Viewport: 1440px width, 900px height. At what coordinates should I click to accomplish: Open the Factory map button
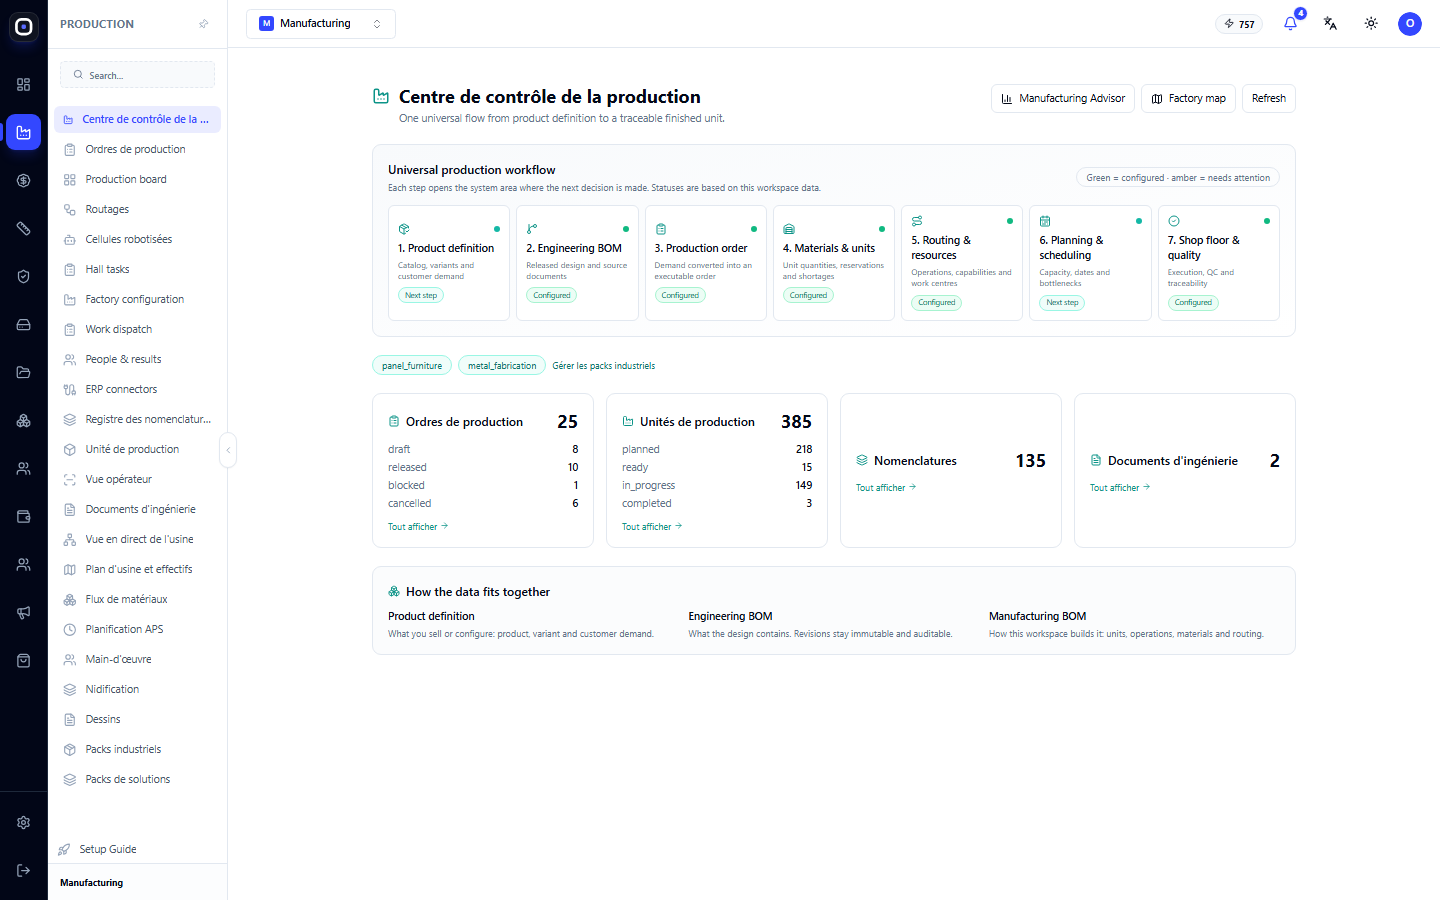(x=1188, y=98)
